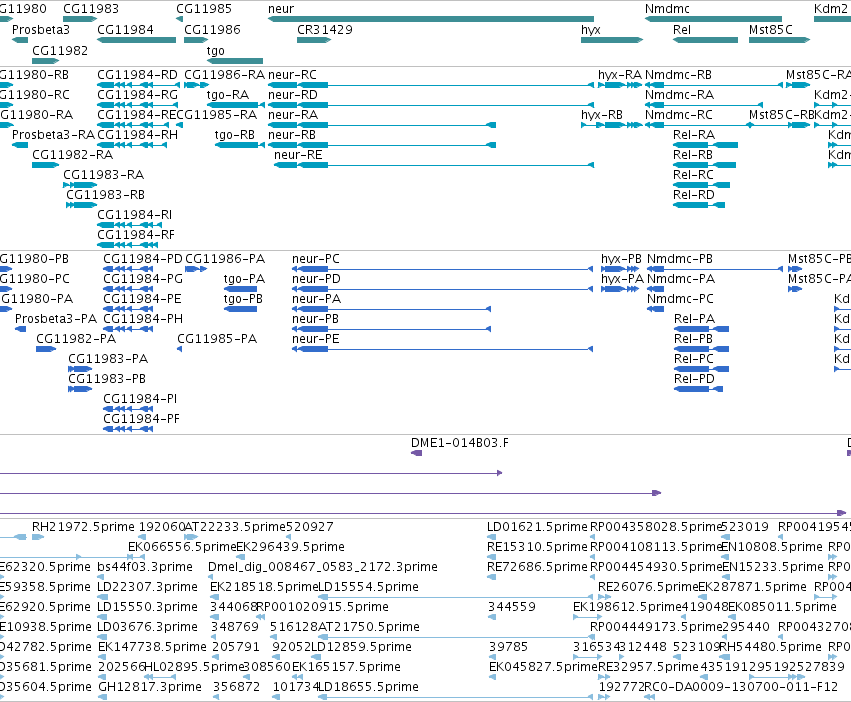This screenshot has height=702, width=851.
Task: Select transcript Rel-RA
Action: [x=694, y=135]
